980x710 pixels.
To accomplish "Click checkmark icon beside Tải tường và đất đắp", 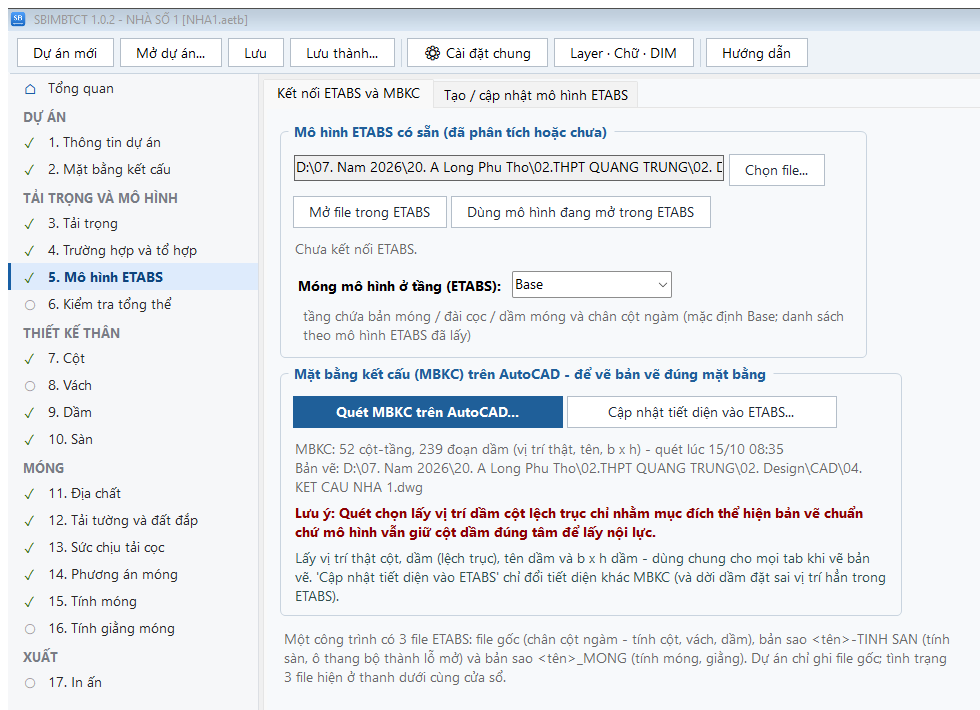I will [x=29, y=521].
